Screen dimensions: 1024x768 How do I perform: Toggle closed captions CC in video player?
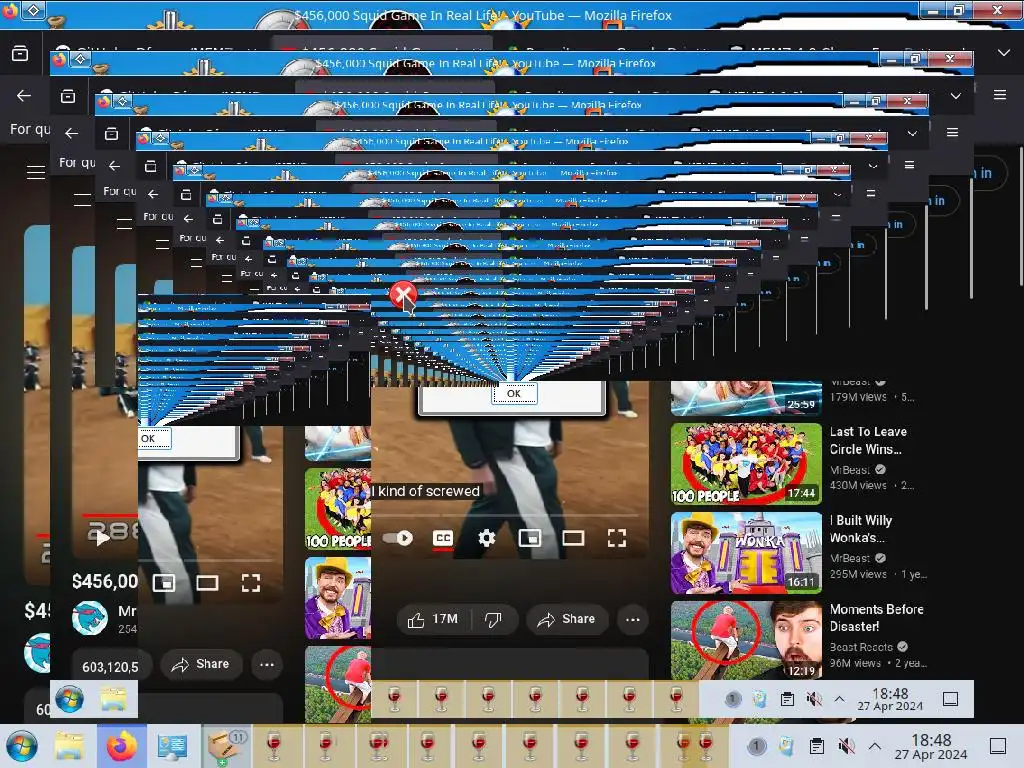pos(443,538)
